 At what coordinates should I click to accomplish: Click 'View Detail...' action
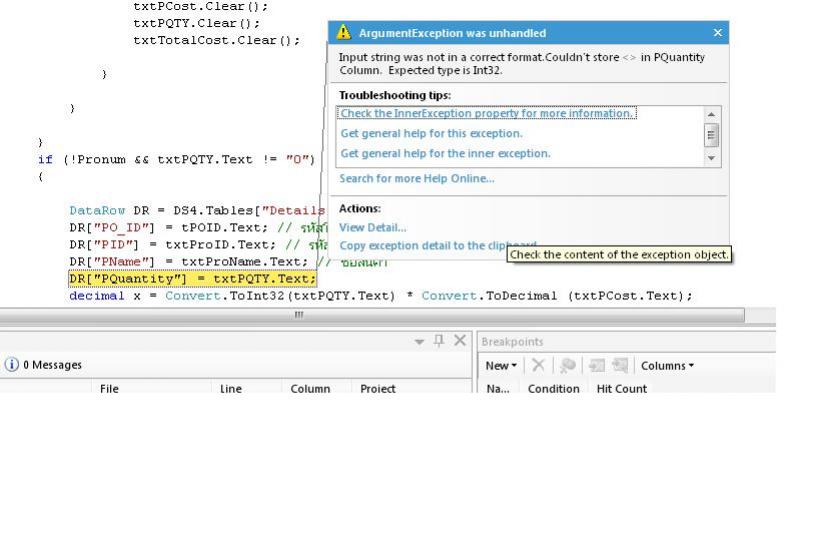pyautogui.click(x=373, y=227)
